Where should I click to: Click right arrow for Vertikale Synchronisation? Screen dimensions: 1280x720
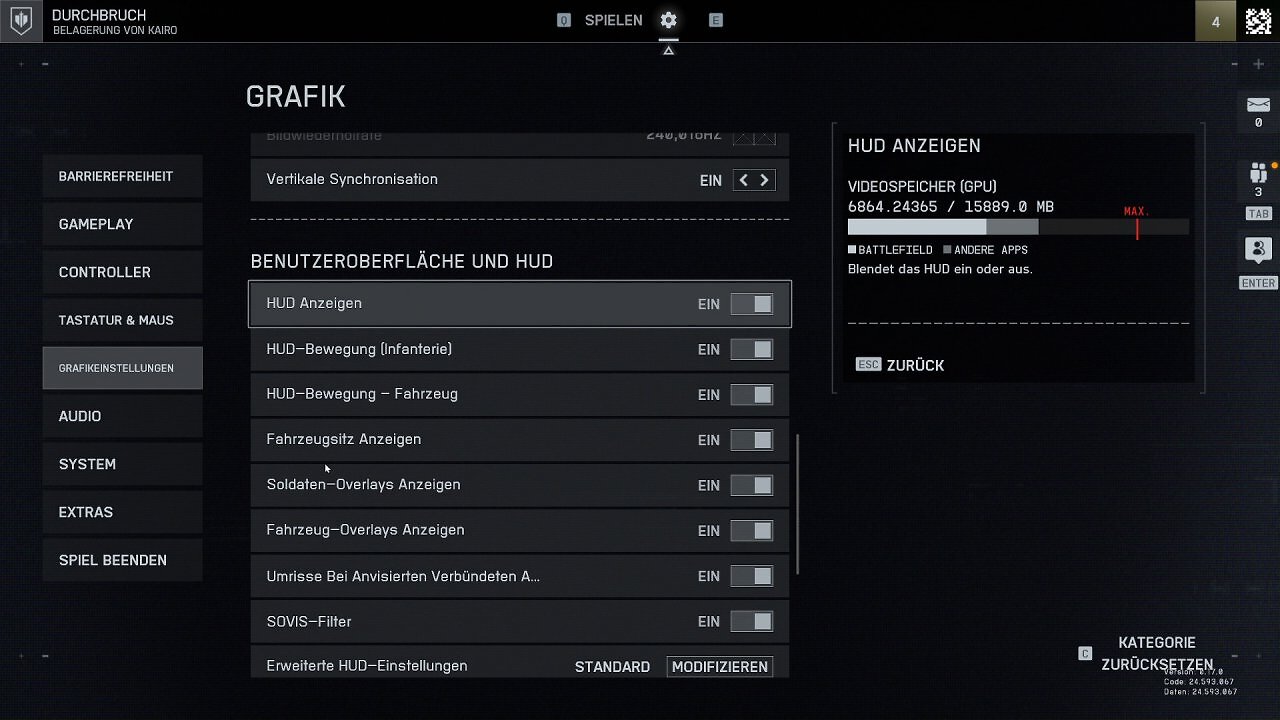pyautogui.click(x=764, y=180)
